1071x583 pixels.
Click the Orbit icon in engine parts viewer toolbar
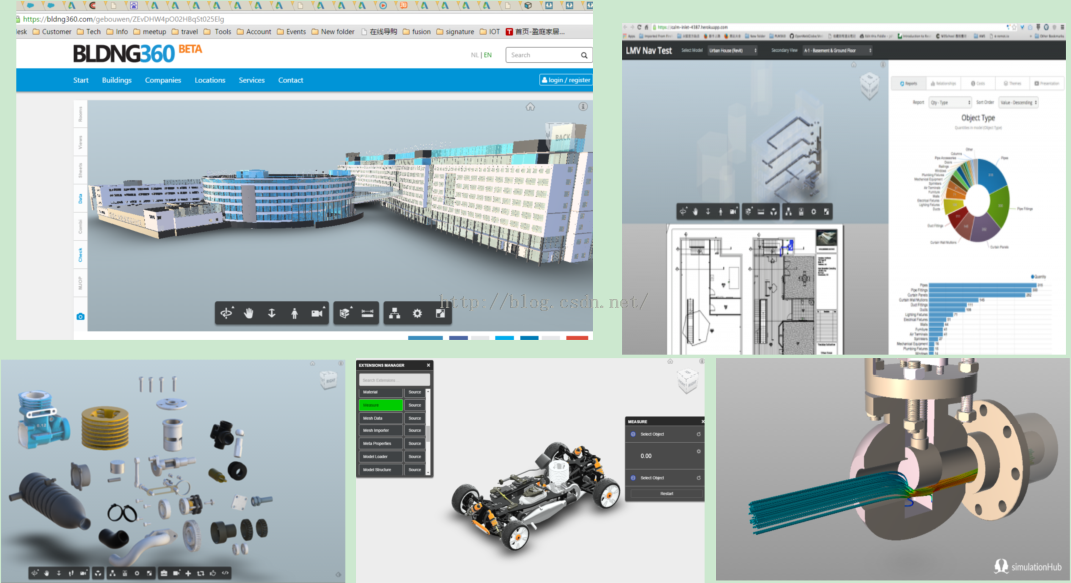[34, 573]
